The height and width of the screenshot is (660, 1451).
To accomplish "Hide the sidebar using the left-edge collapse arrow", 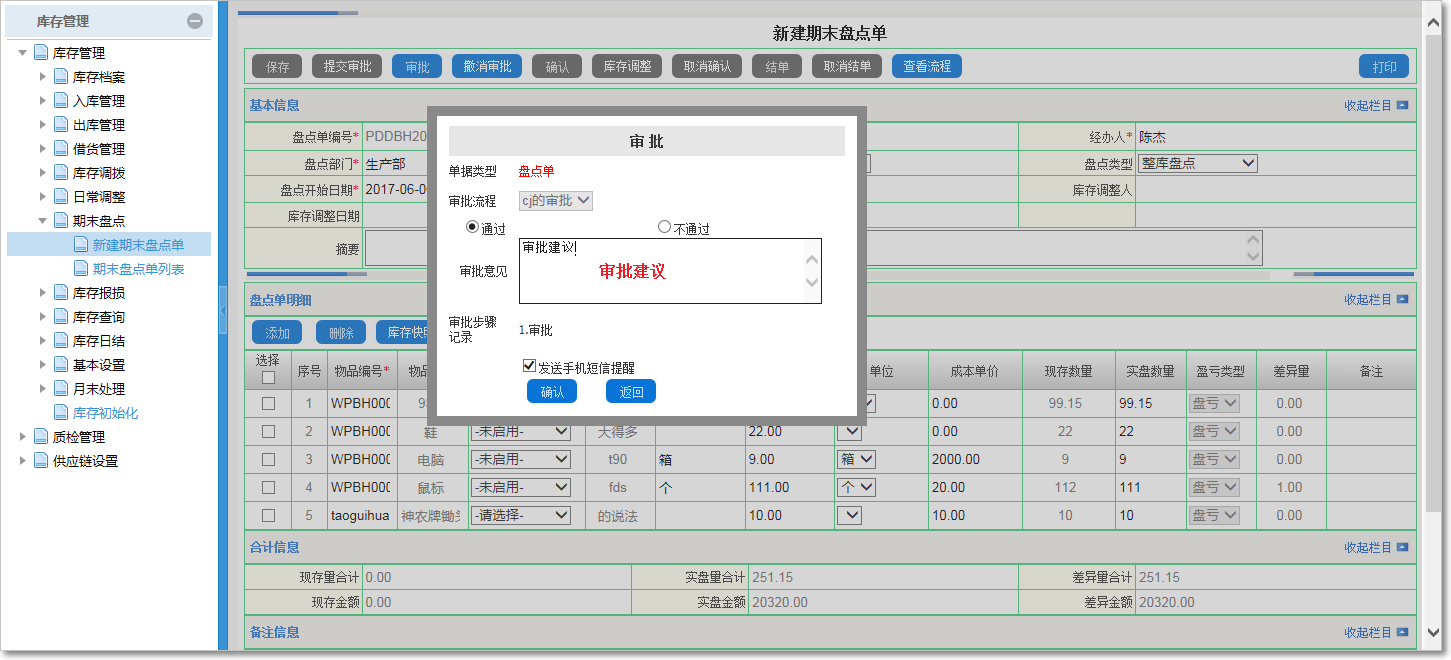I will (x=224, y=310).
